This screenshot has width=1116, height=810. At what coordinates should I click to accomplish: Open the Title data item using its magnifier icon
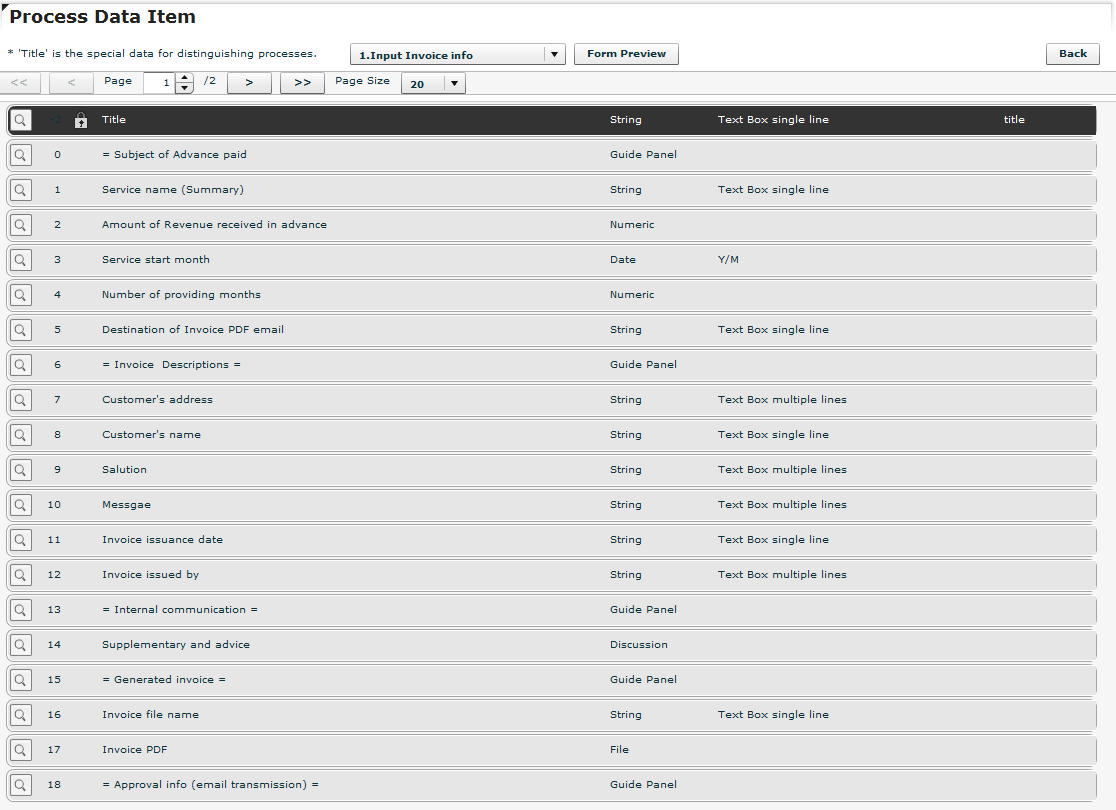click(x=20, y=119)
